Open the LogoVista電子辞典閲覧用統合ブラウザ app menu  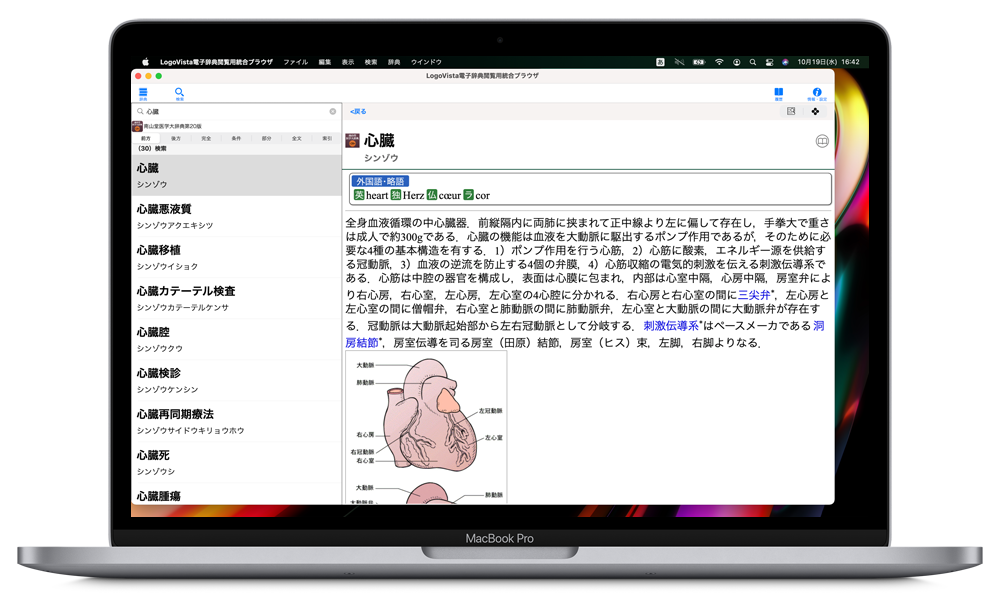click(216, 62)
